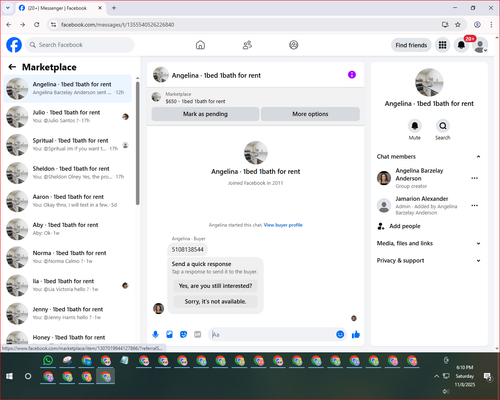Show hidden system tray icons
This screenshot has height=400, width=500.
(x=436, y=376)
